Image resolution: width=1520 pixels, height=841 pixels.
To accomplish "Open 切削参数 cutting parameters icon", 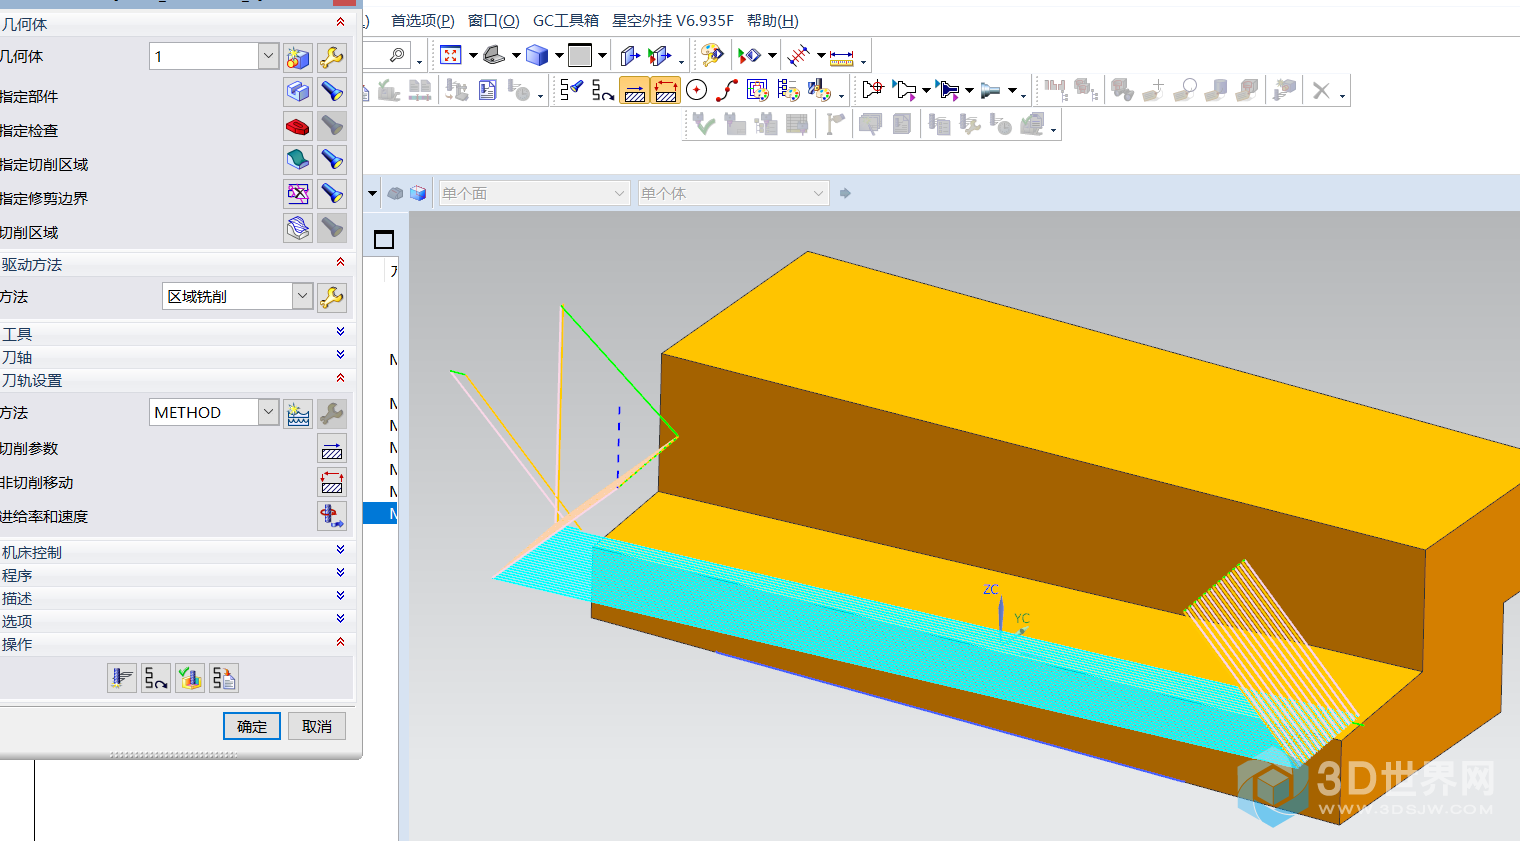I will pyautogui.click(x=332, y=449).
